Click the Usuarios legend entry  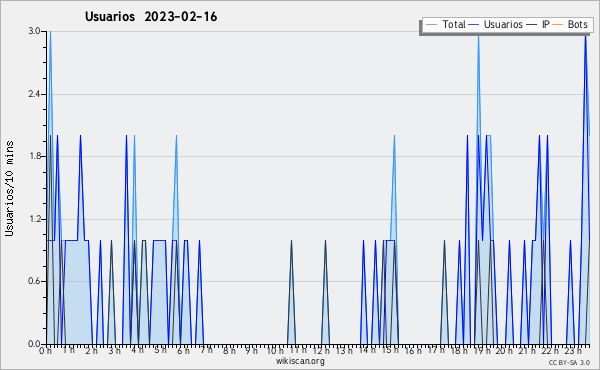click(496, 24)
